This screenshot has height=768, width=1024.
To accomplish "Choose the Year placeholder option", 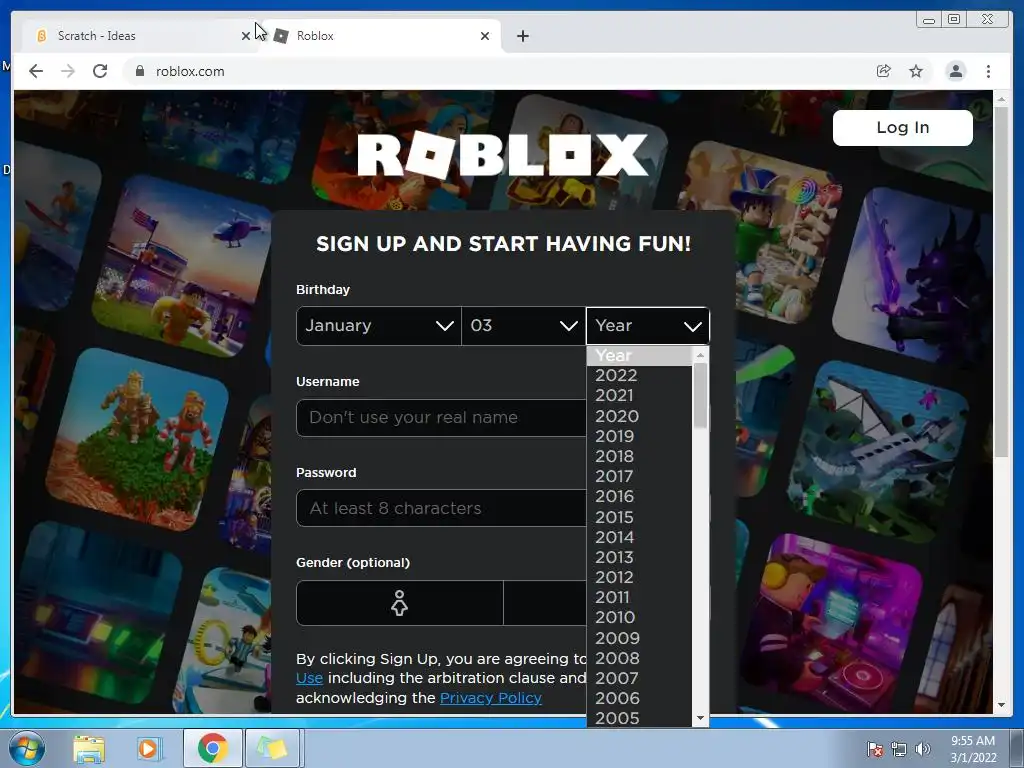I will pyautogui.click(x=639, y=355).
